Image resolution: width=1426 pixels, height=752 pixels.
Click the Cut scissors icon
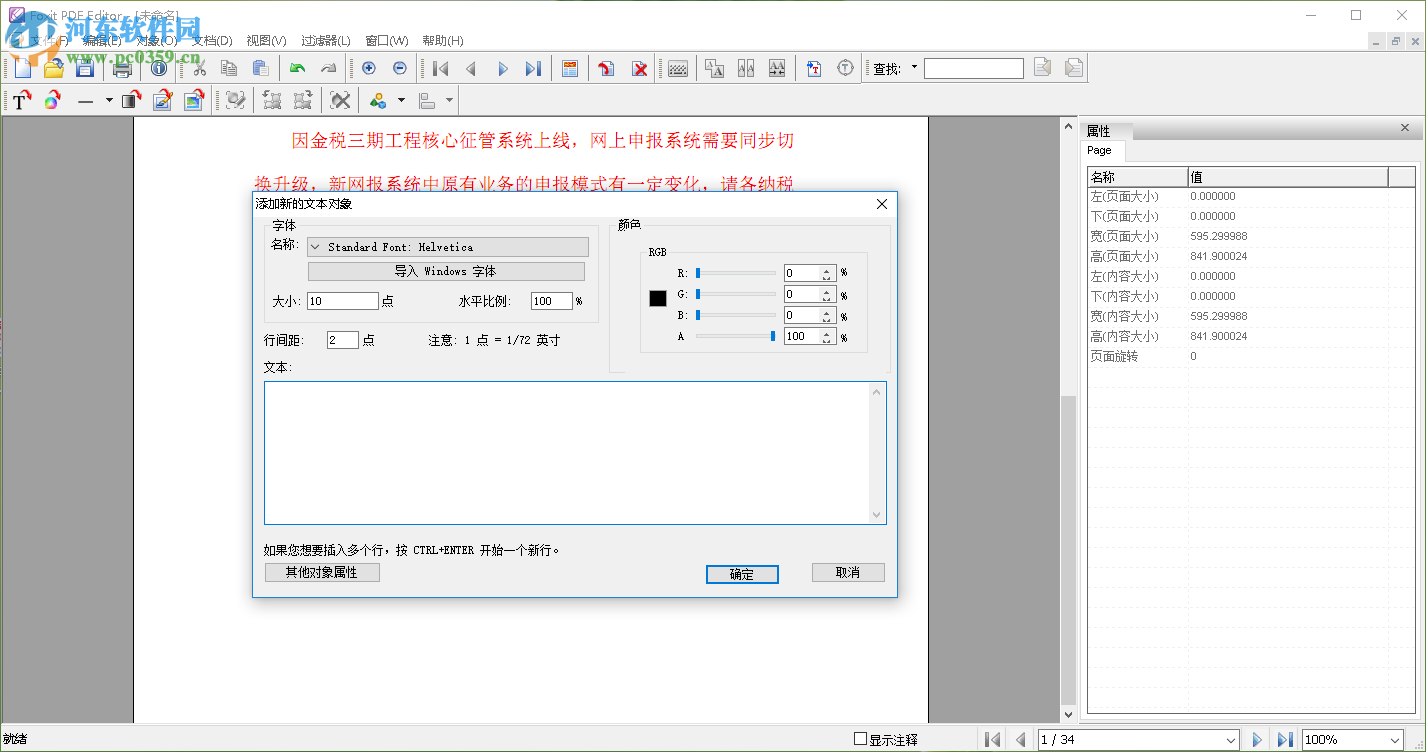198,68
